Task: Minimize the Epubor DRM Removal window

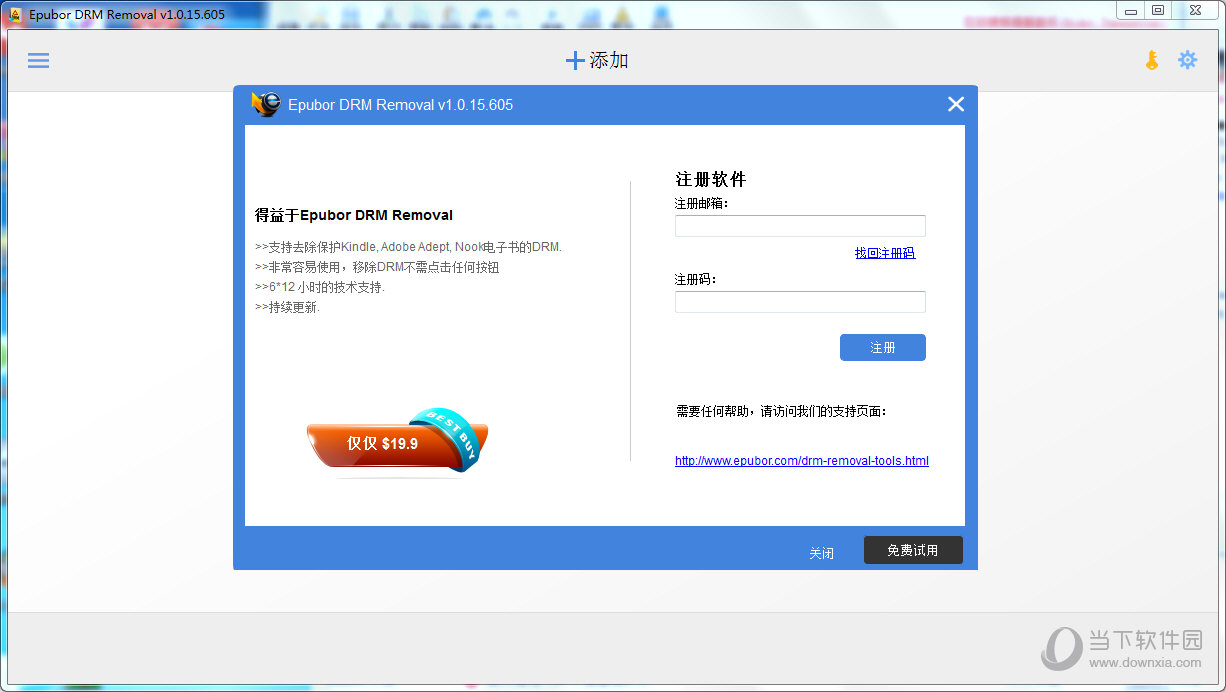Action: click(x=1130, y=10)
